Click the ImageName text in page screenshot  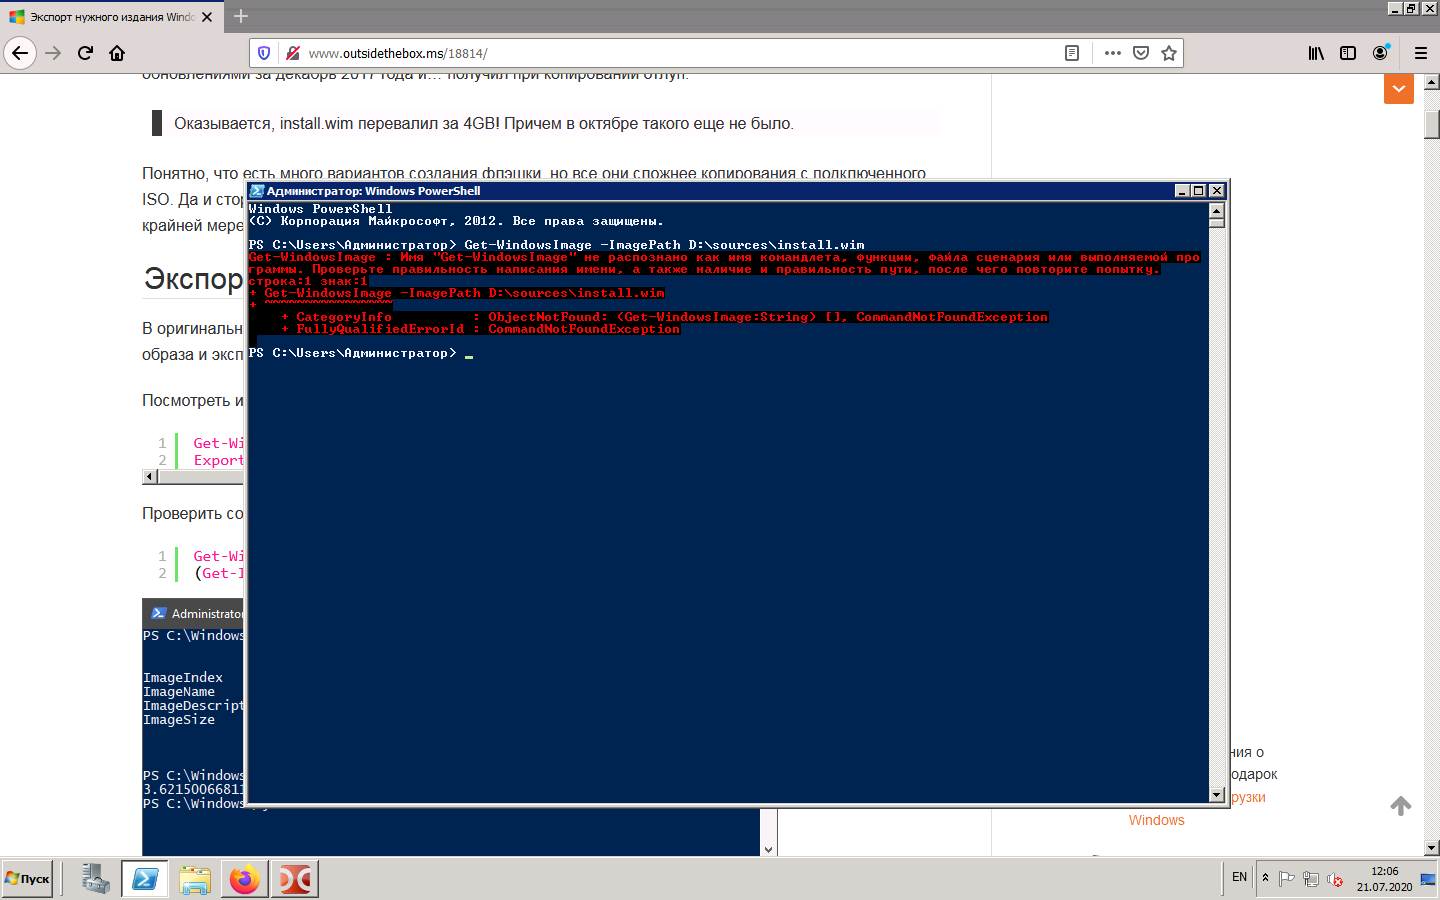179,692
